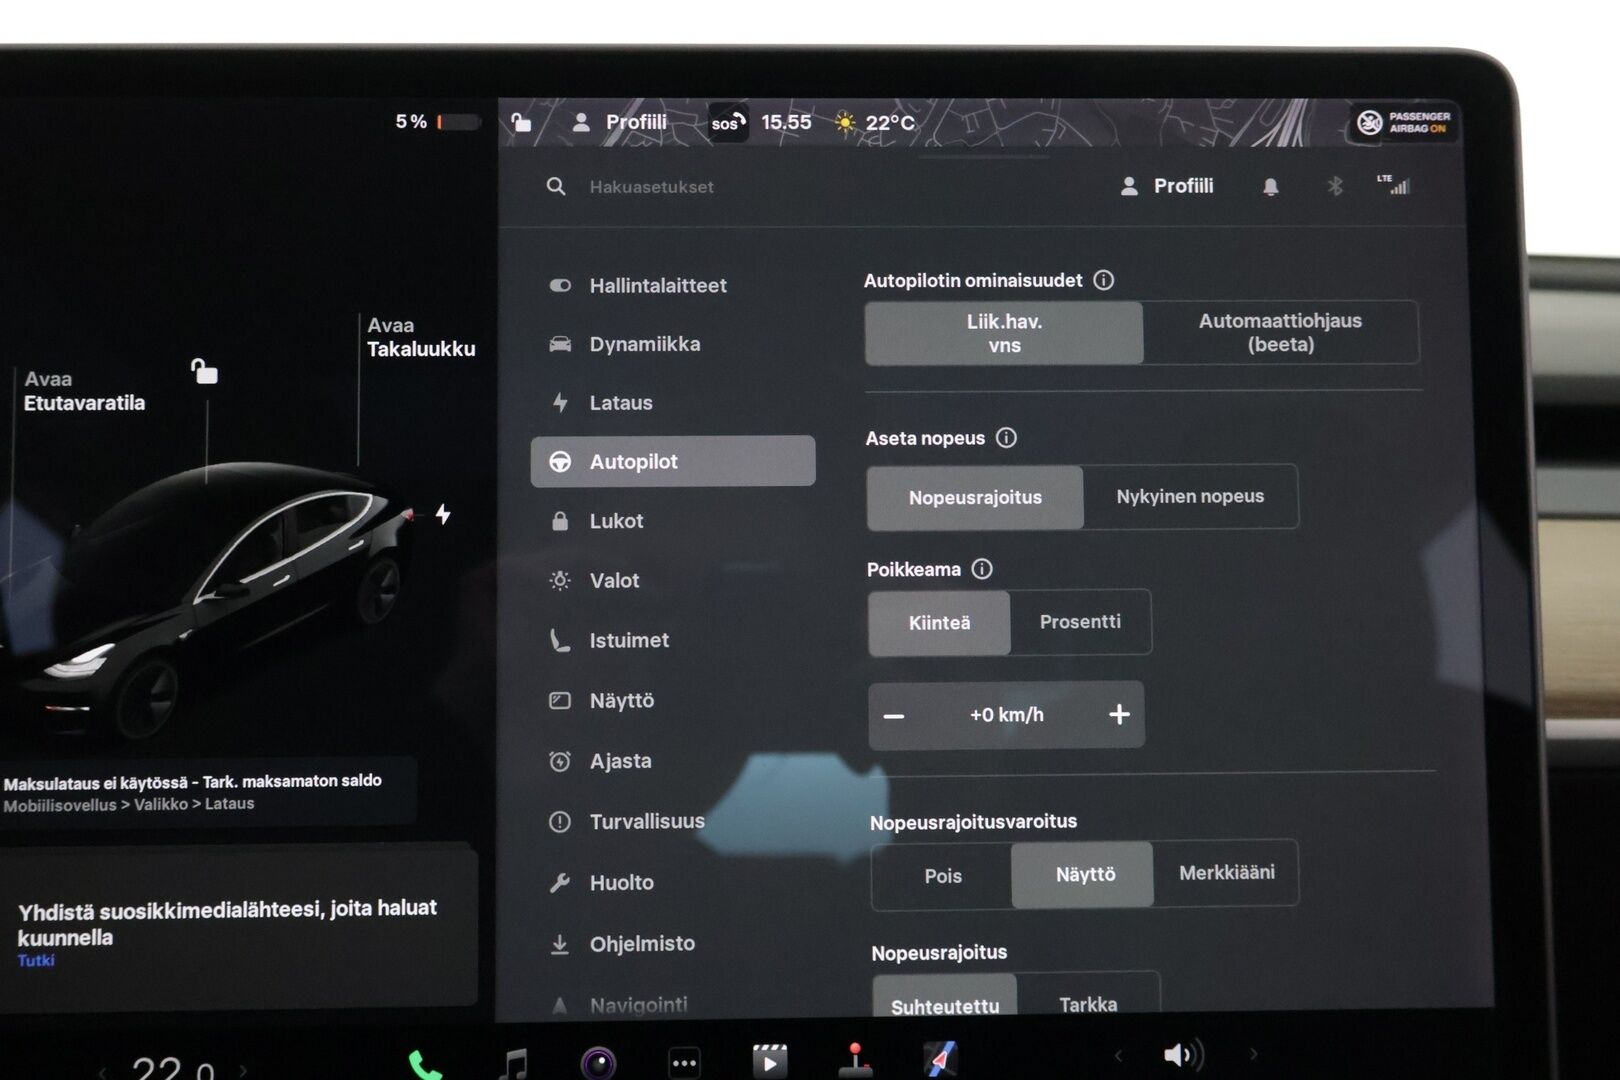1620x1080 pixels.
Task: Click the search magnifier icon
Action: 556,186
